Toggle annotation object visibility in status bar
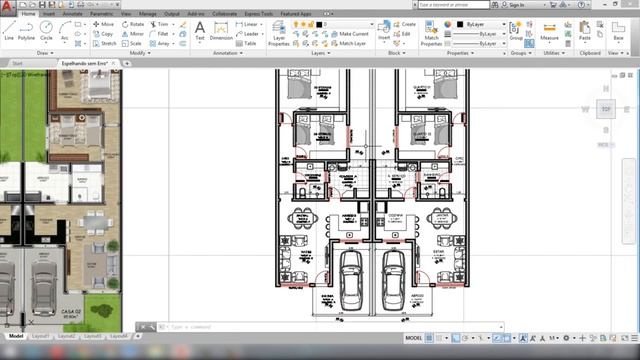 pos(523,338)
